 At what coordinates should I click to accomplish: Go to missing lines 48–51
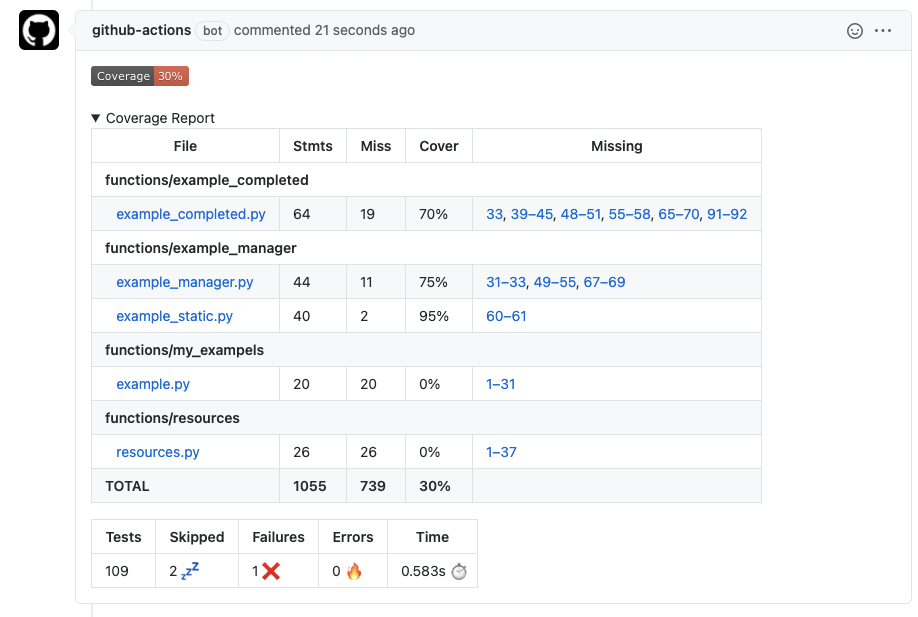point(581,214)
